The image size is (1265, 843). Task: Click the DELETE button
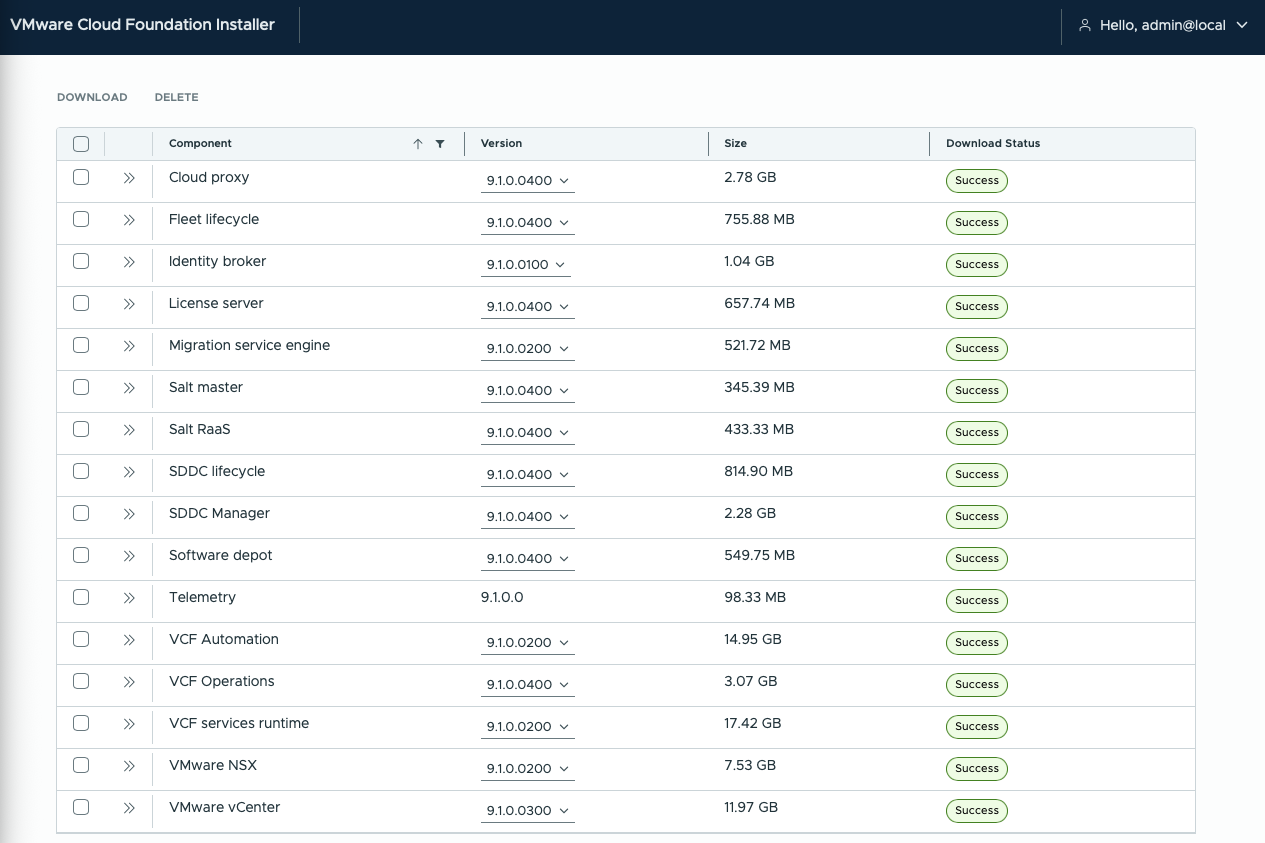click(x=176, y=97)
